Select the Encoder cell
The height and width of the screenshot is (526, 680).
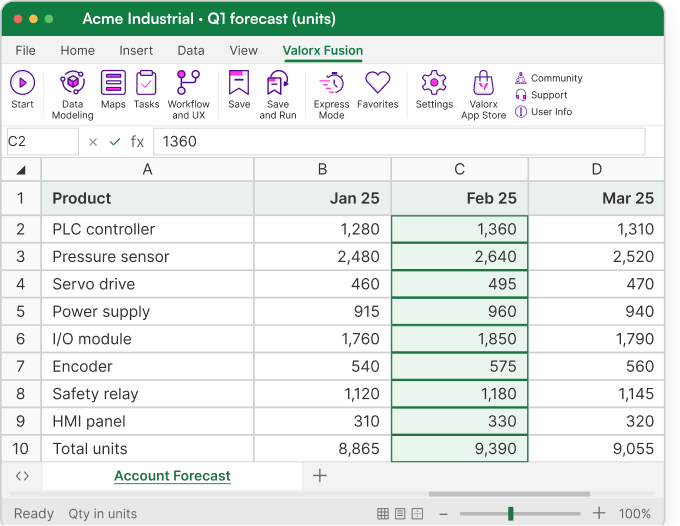[147, 366]
